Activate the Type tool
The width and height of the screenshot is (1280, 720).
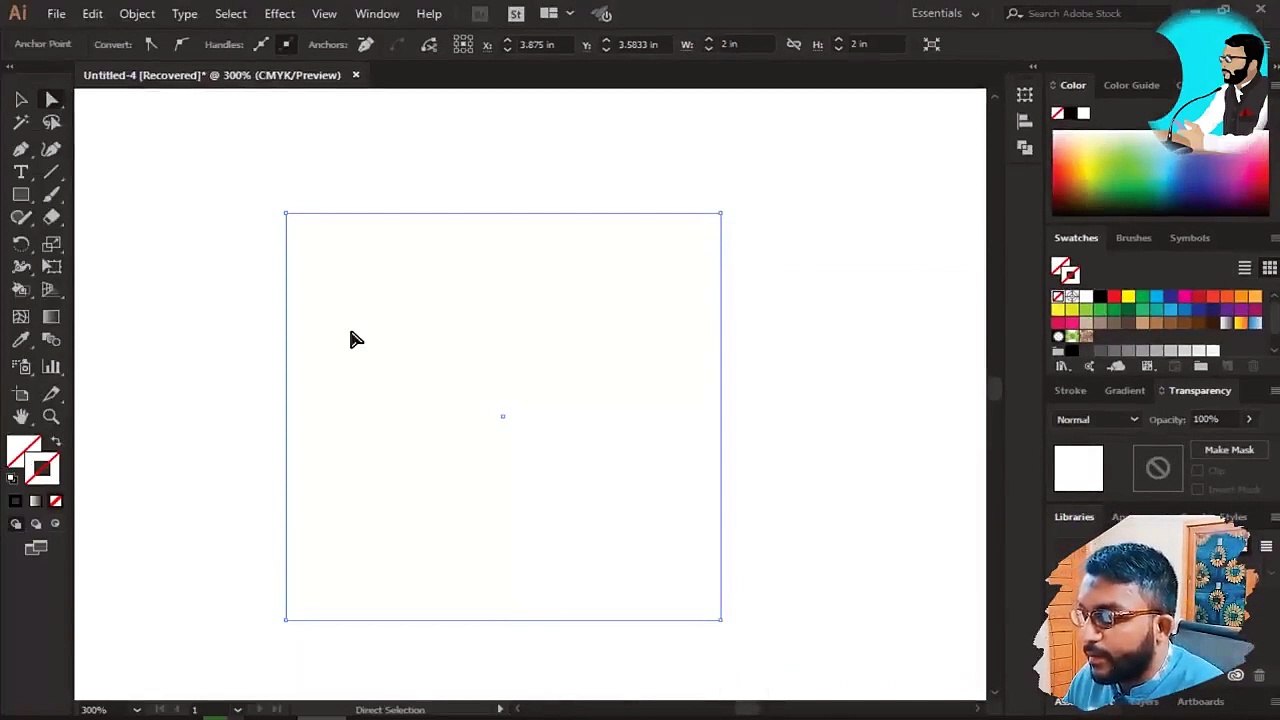[21, 172]
